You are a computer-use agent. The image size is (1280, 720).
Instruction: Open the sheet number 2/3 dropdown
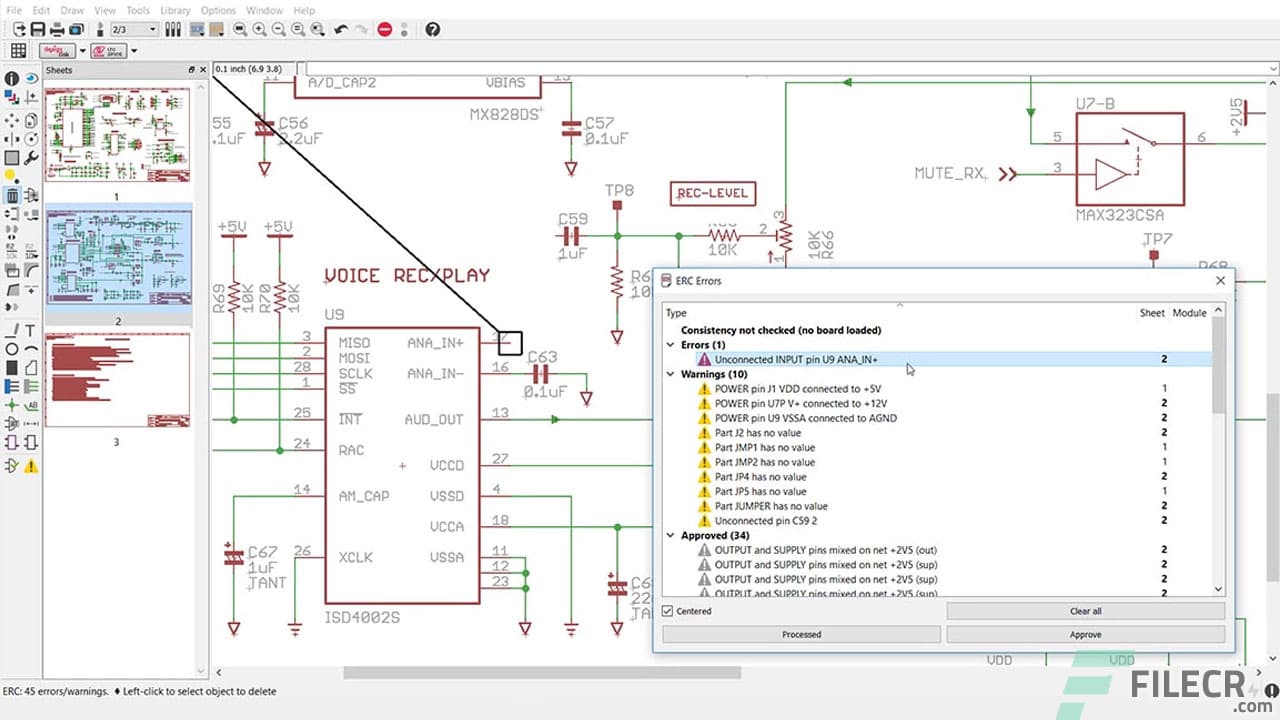point(153,30)
